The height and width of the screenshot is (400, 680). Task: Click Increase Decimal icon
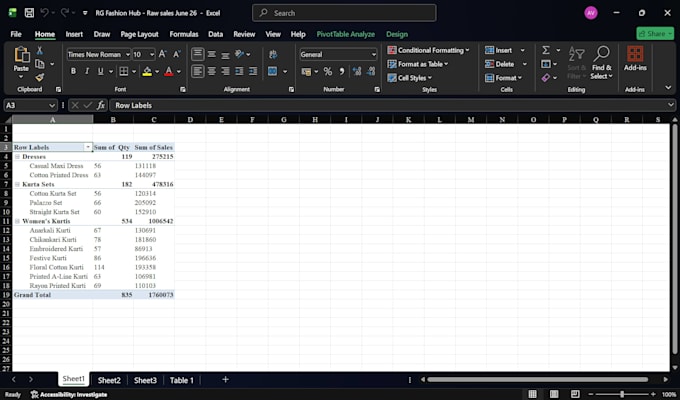pyautogui.click(x=357, y=71)
